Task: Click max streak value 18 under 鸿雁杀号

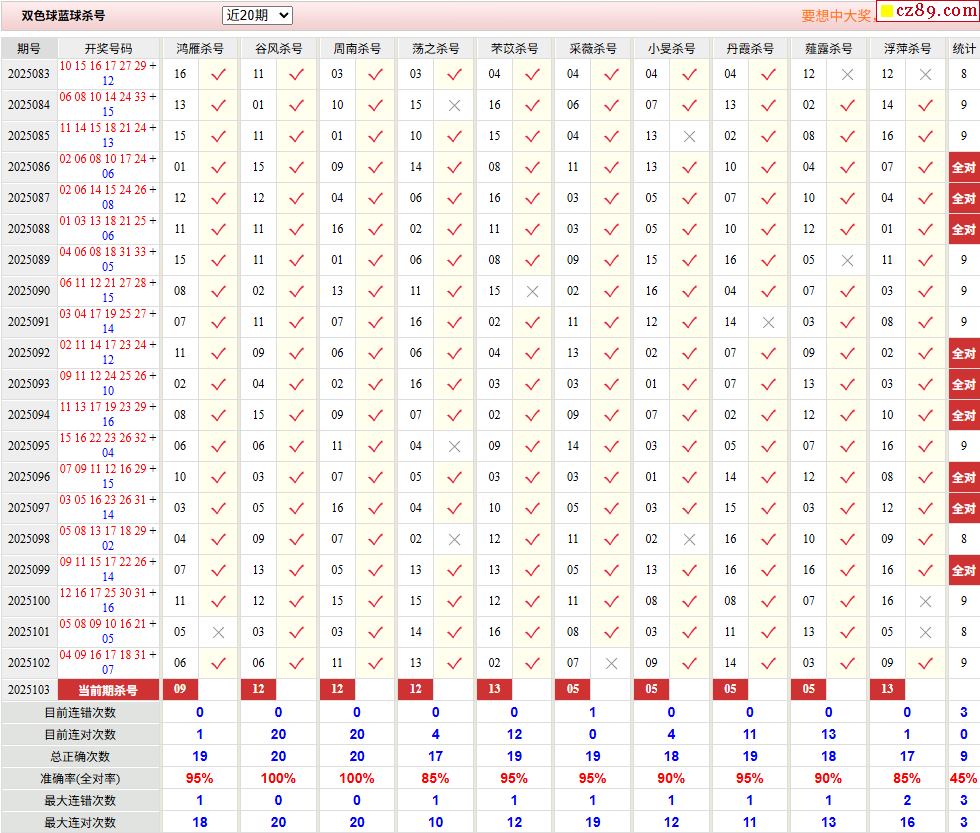Action: (199, 822)
